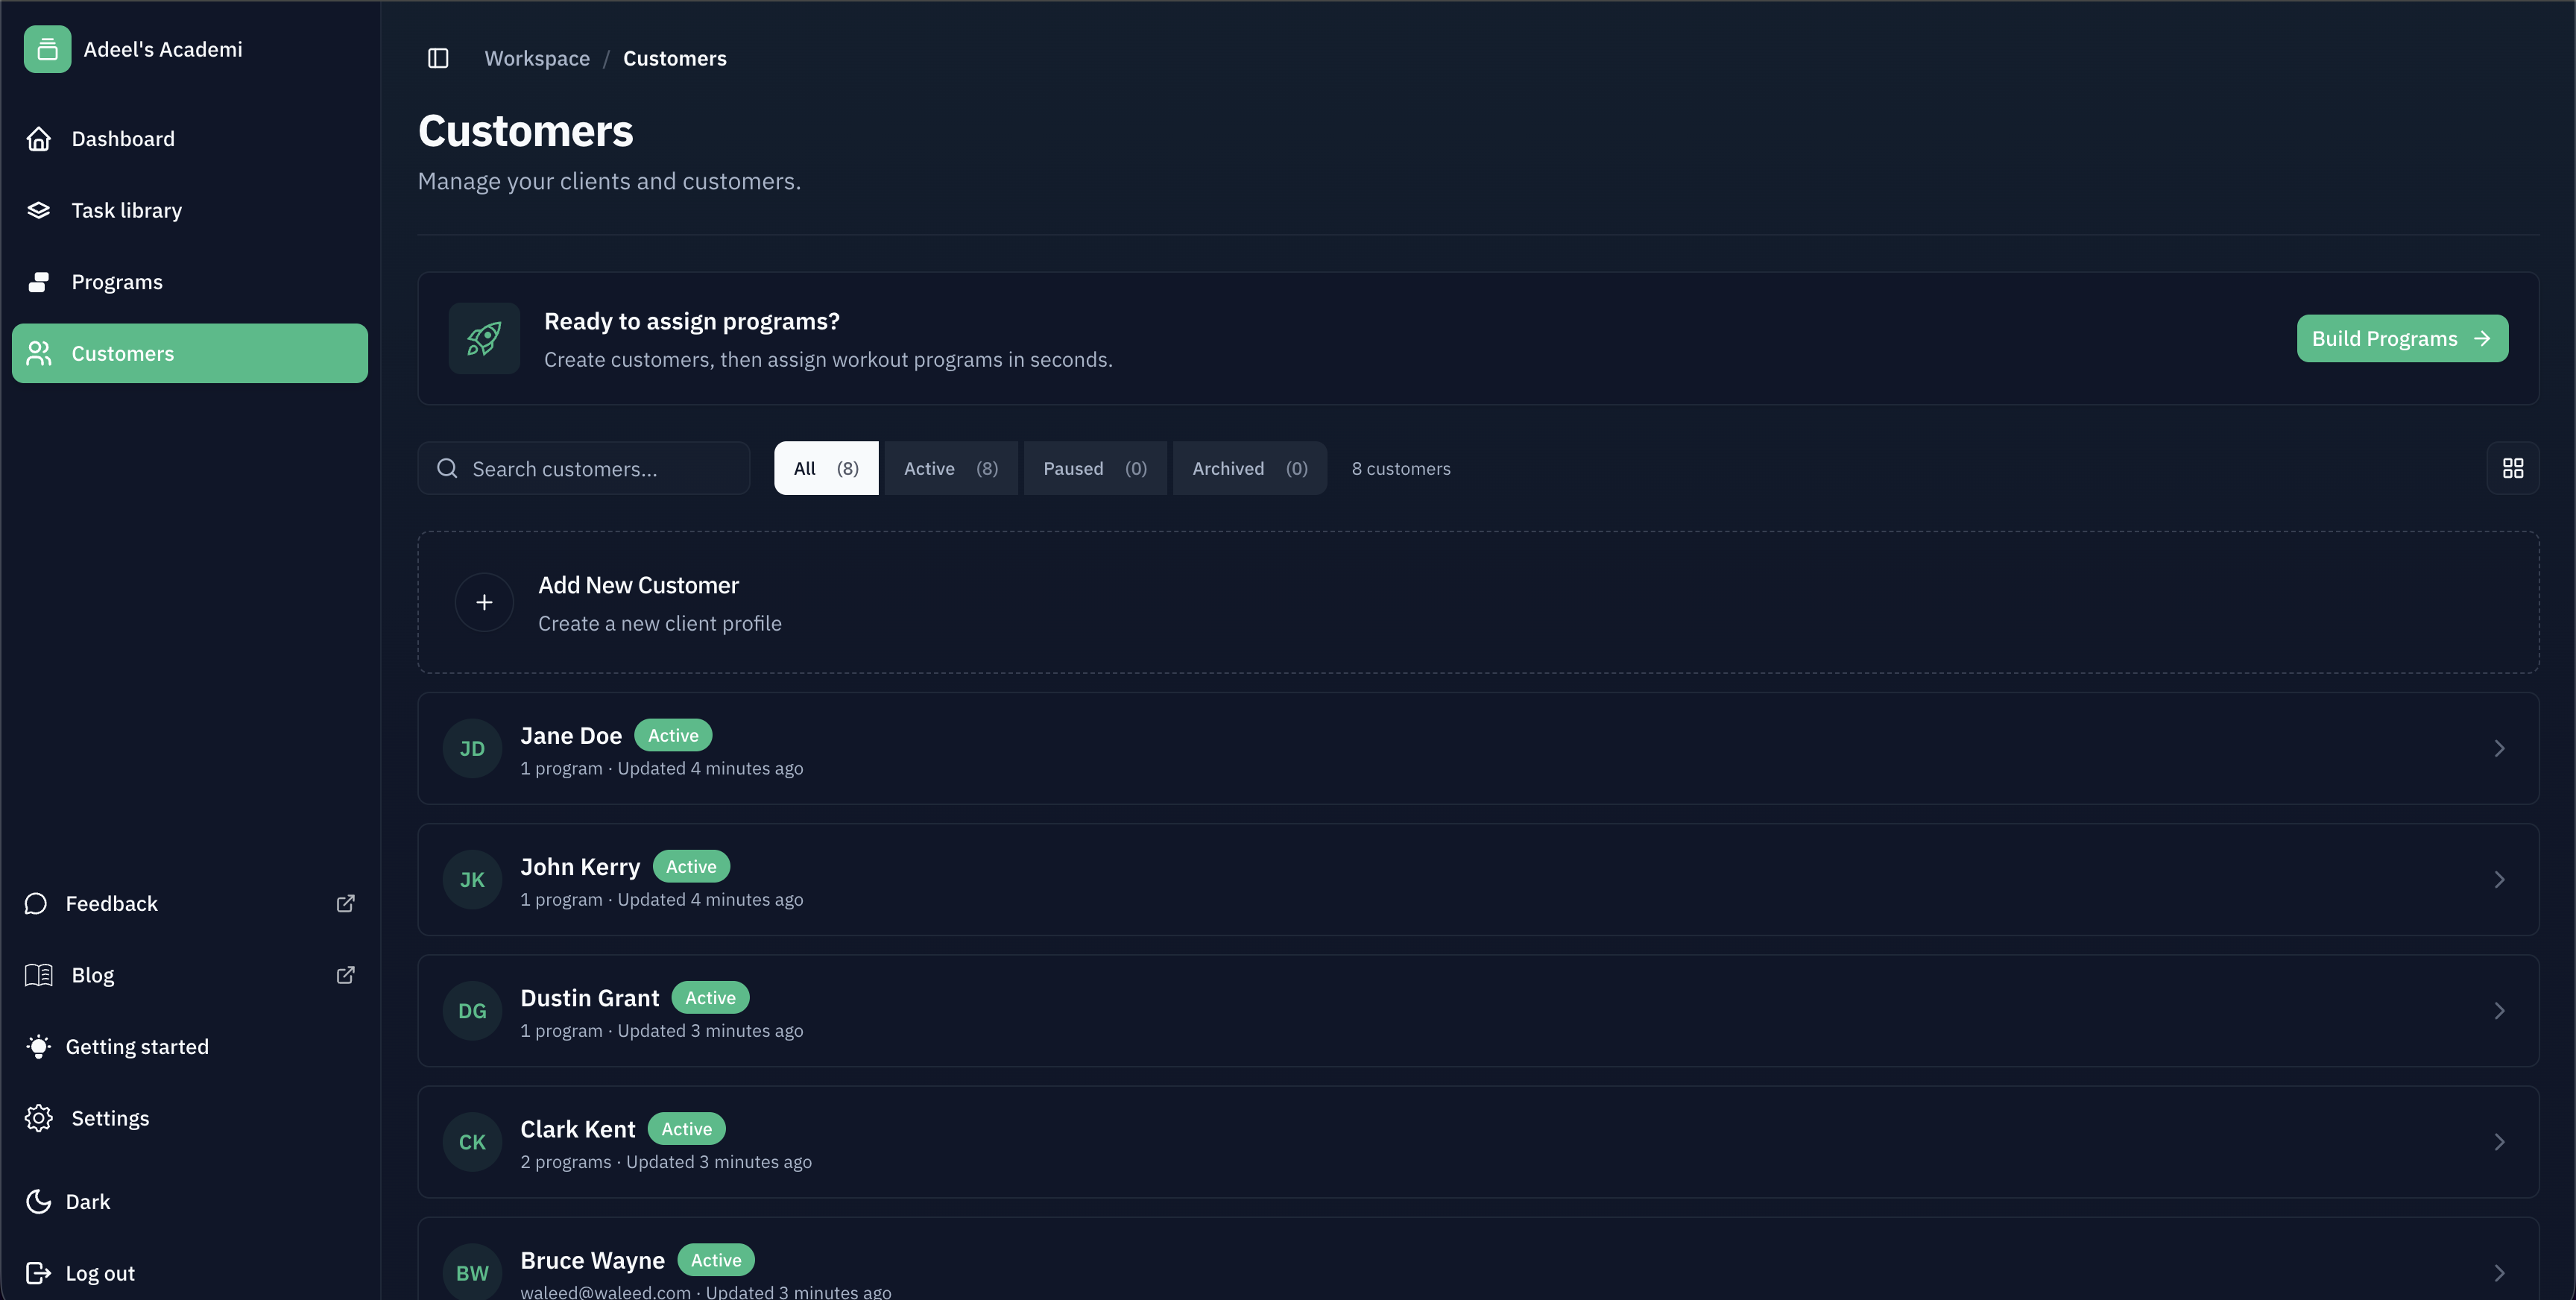Select the Task library icon
Screen dimensions: 2576x1300
tap(38, 210)
